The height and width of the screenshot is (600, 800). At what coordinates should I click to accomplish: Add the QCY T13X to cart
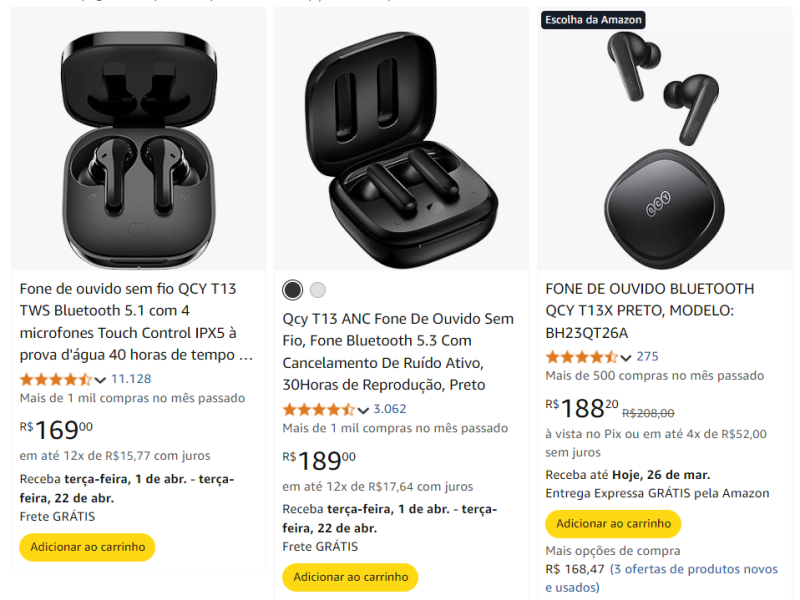click(613, 524)
